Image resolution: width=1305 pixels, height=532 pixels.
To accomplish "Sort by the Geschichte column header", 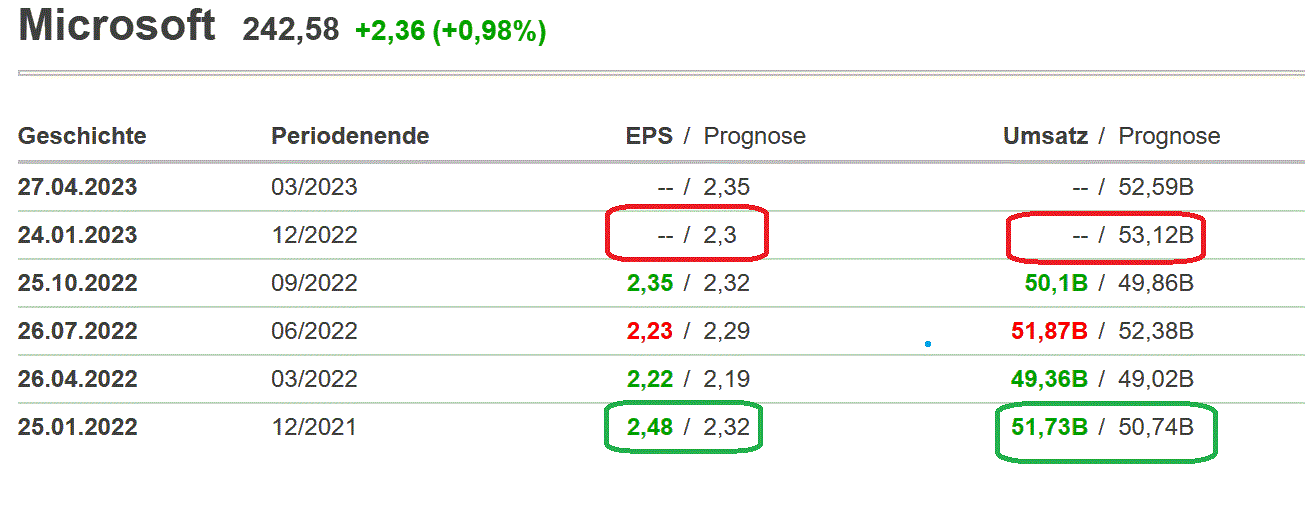I will [82, 136].
